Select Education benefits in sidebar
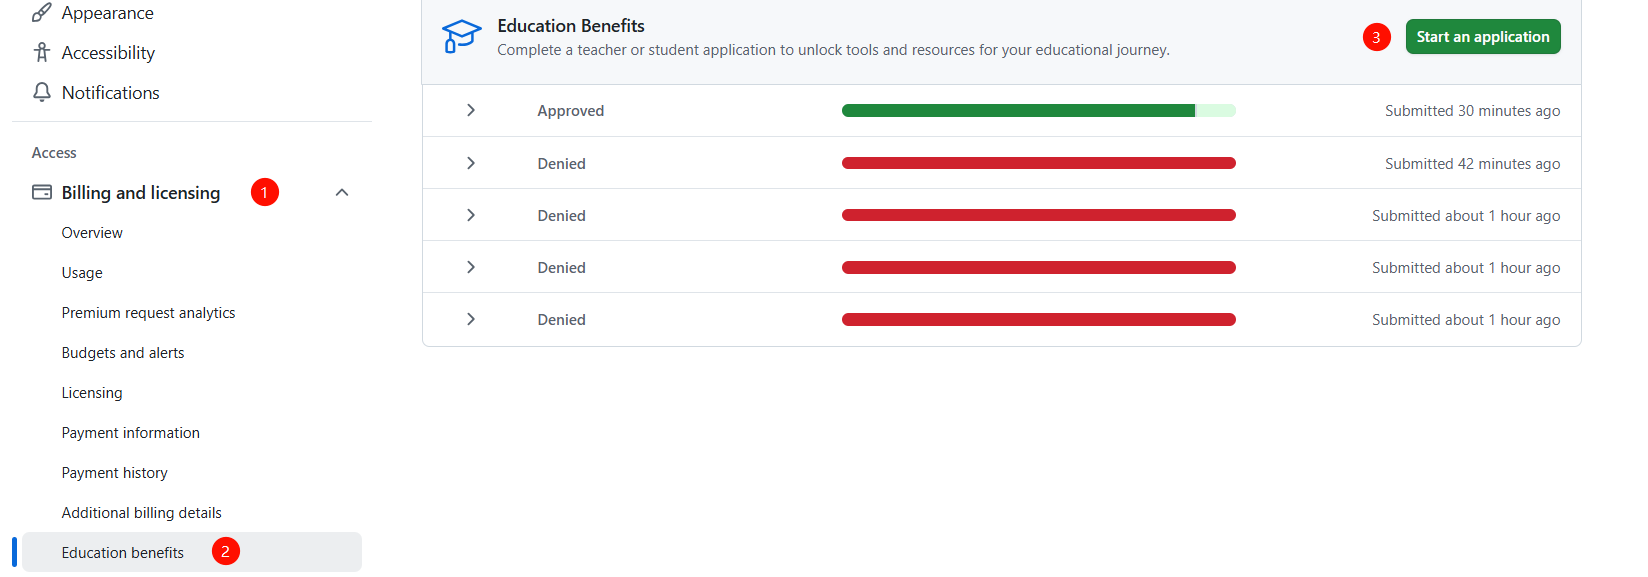 pos(123,553)
